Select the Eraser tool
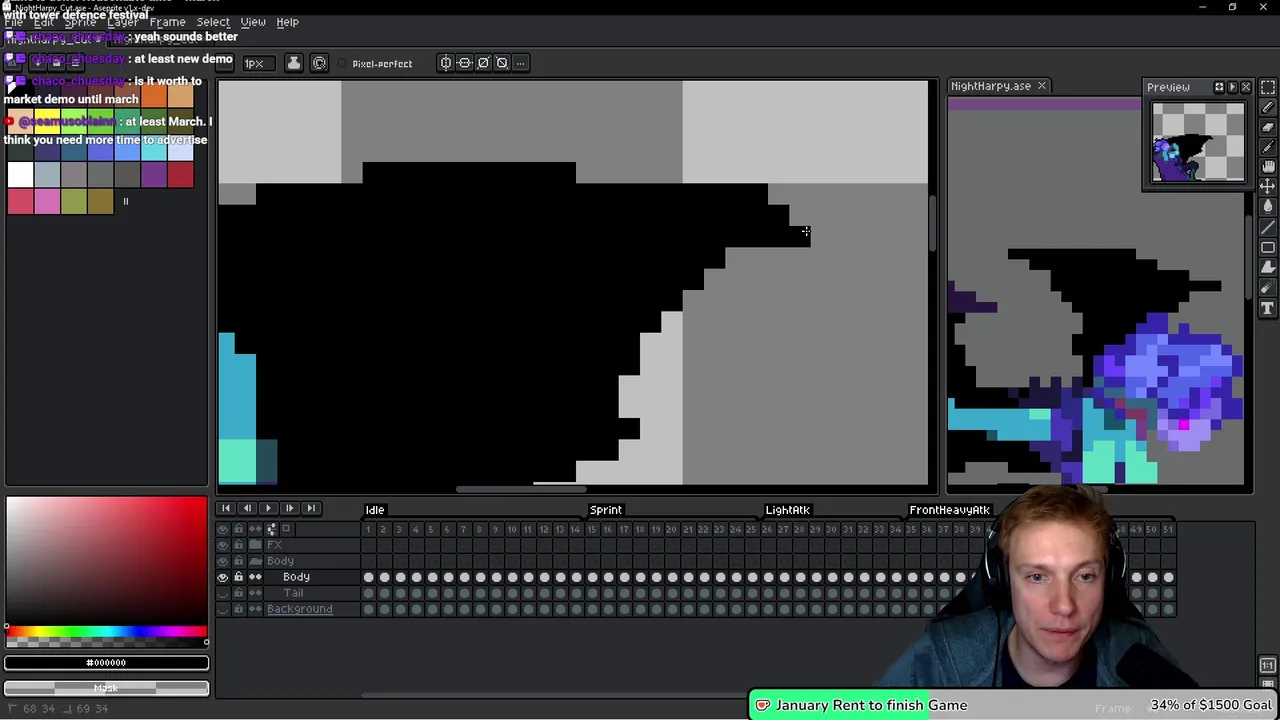Viewport: 1280px width, 720px height. coord(1267,127)
